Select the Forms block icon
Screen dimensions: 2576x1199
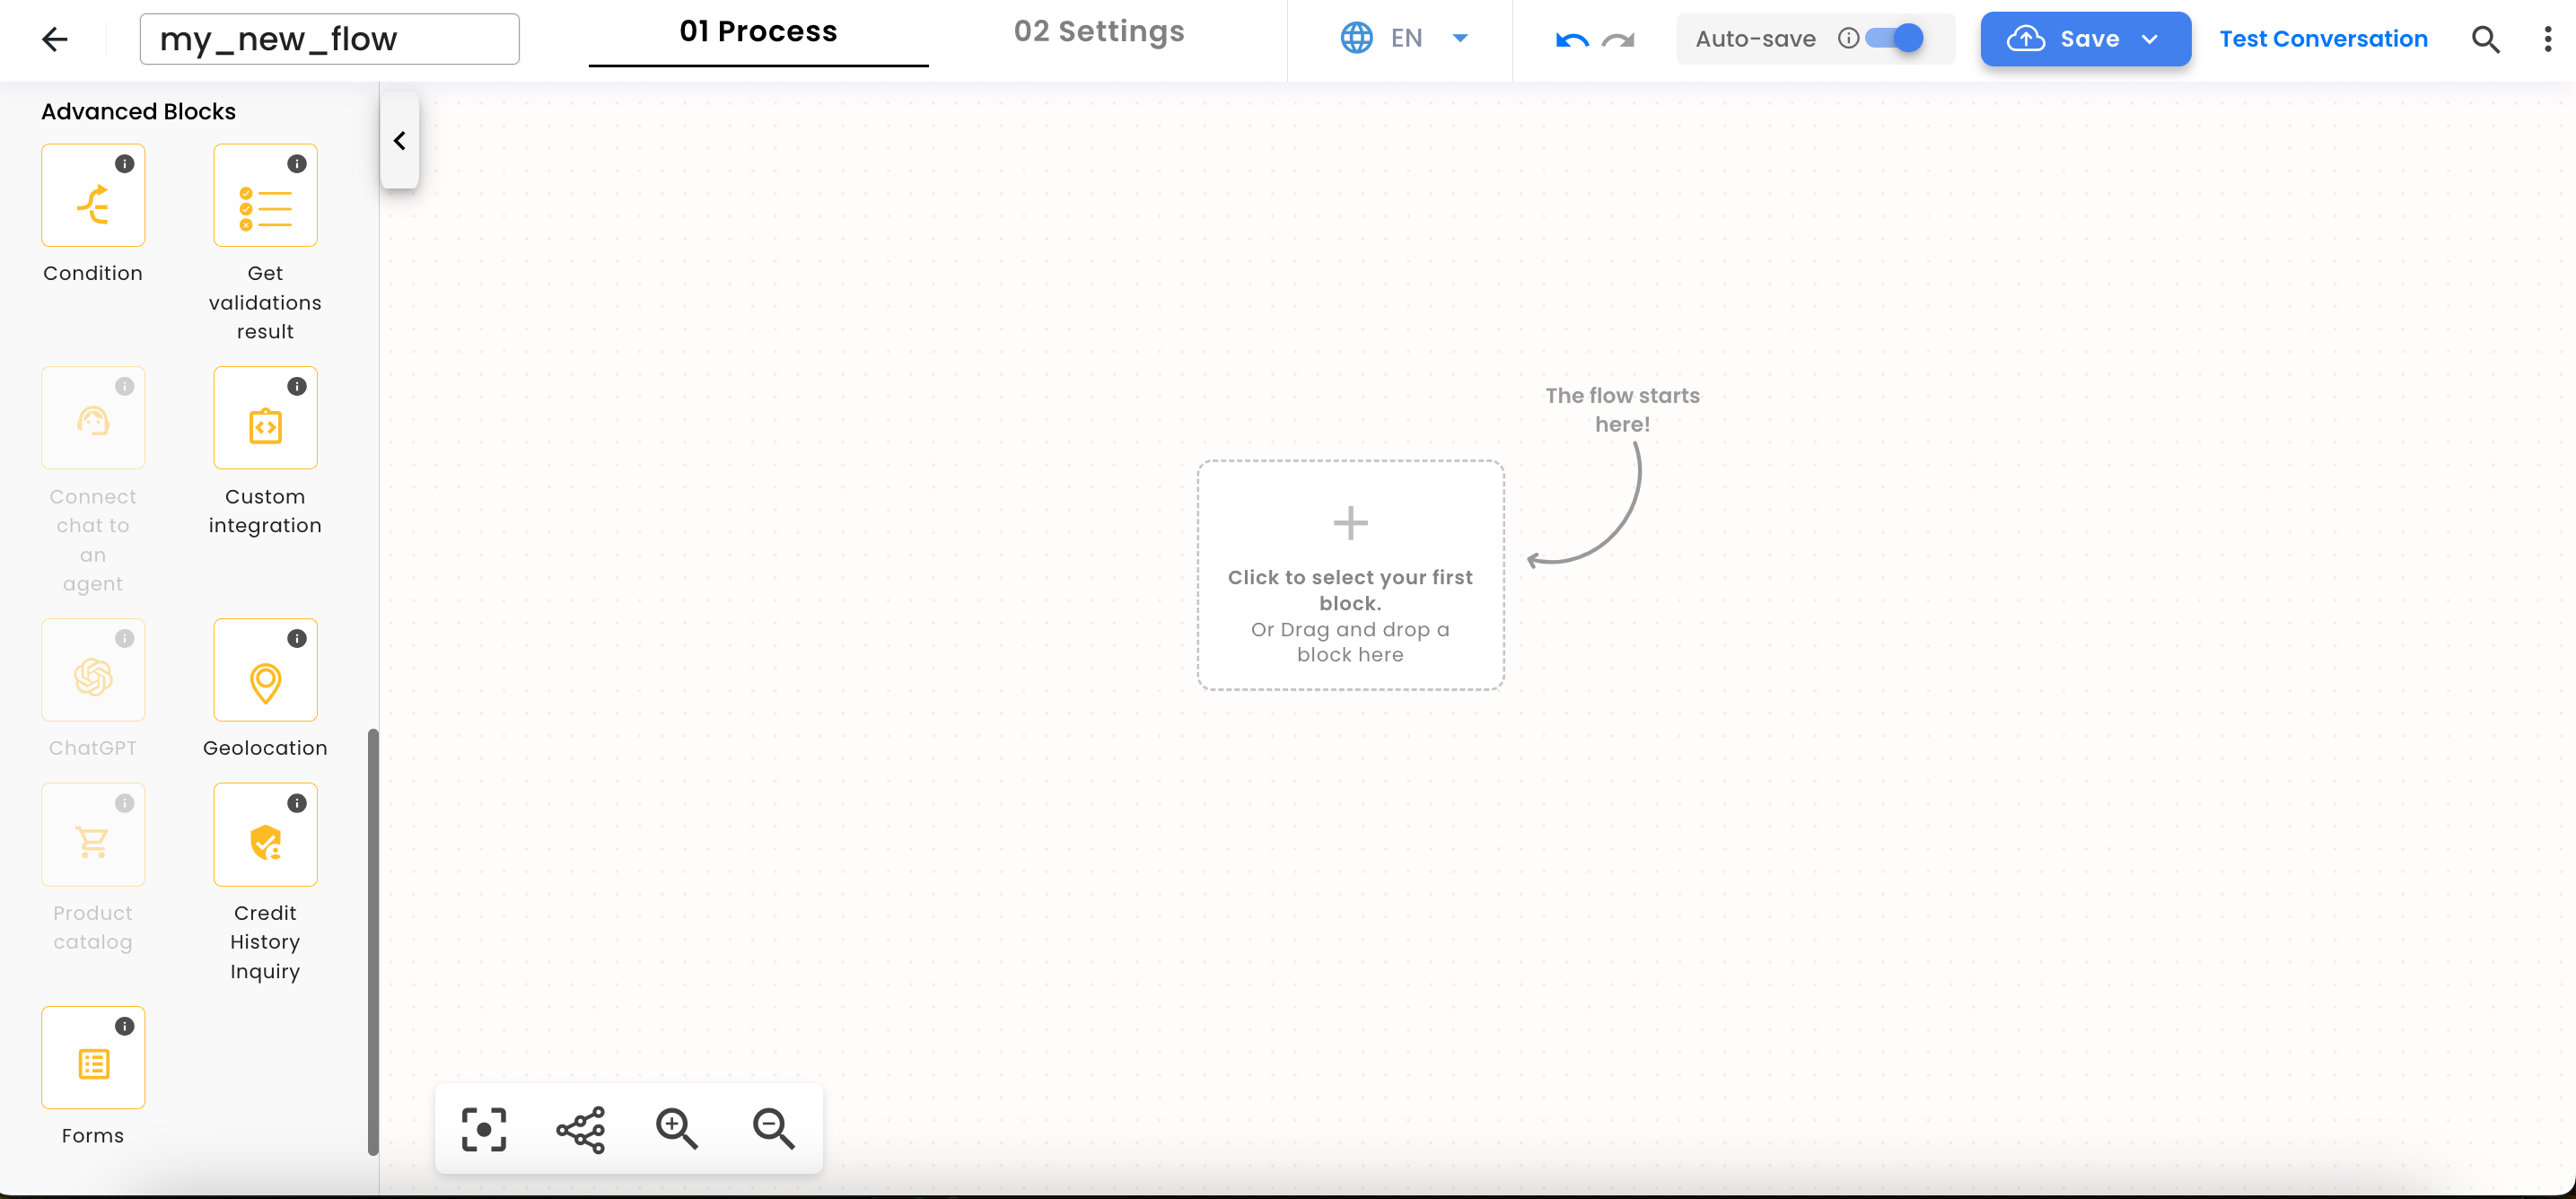tap(93, 1058)
